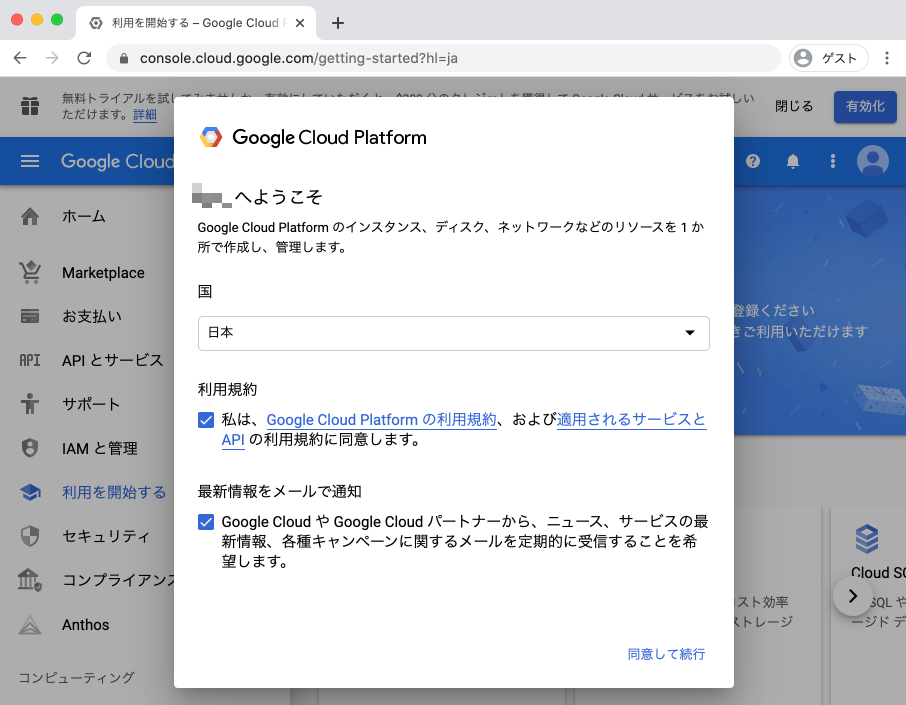Open the Chrome three-dot menu
This screenshot has width=906, height=705.
point(887,58)
